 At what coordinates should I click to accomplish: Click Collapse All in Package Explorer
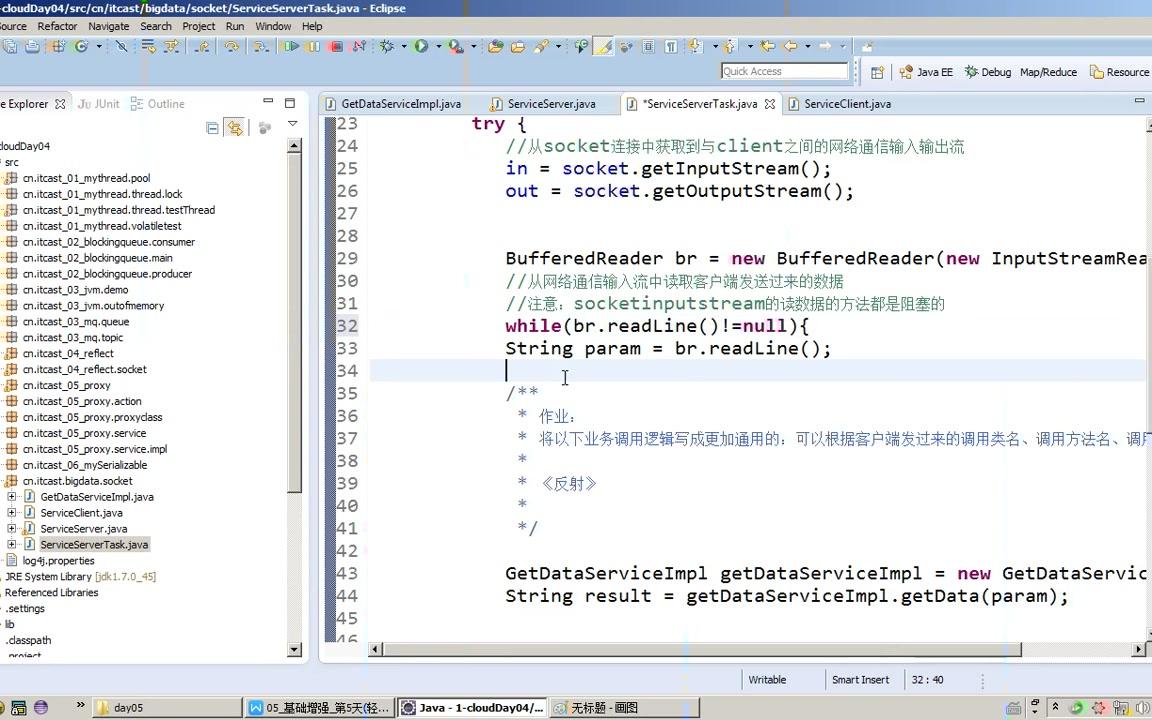click(x=213, y=128)
